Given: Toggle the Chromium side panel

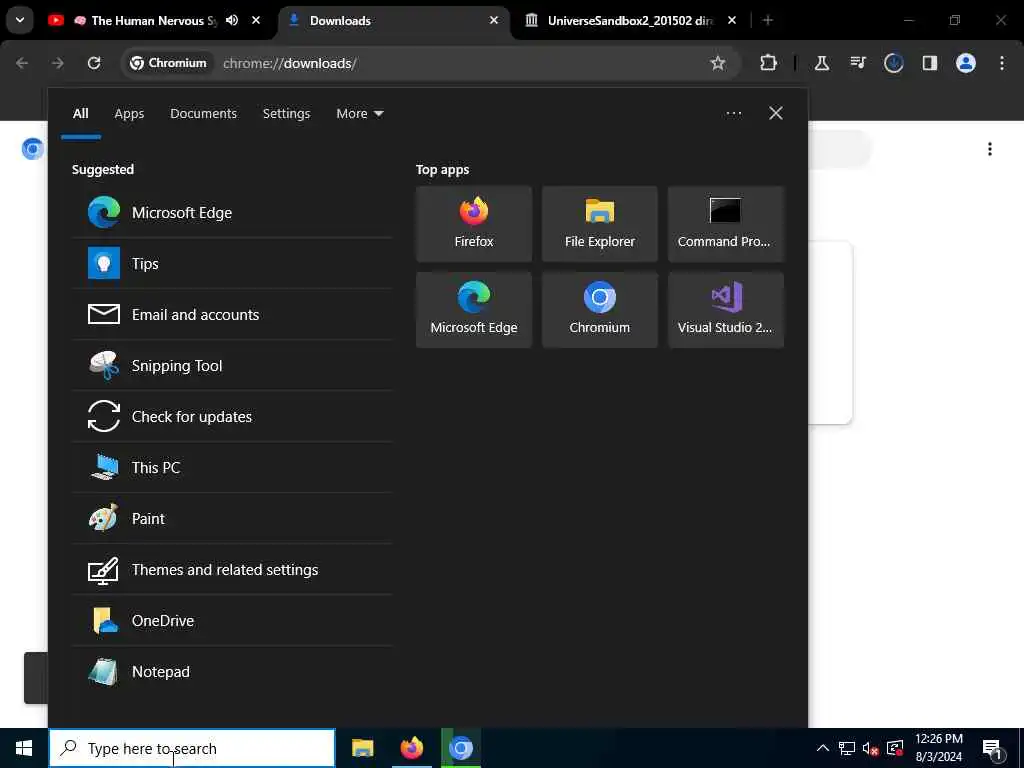Looking at the screenshot, I should (929, 63).
